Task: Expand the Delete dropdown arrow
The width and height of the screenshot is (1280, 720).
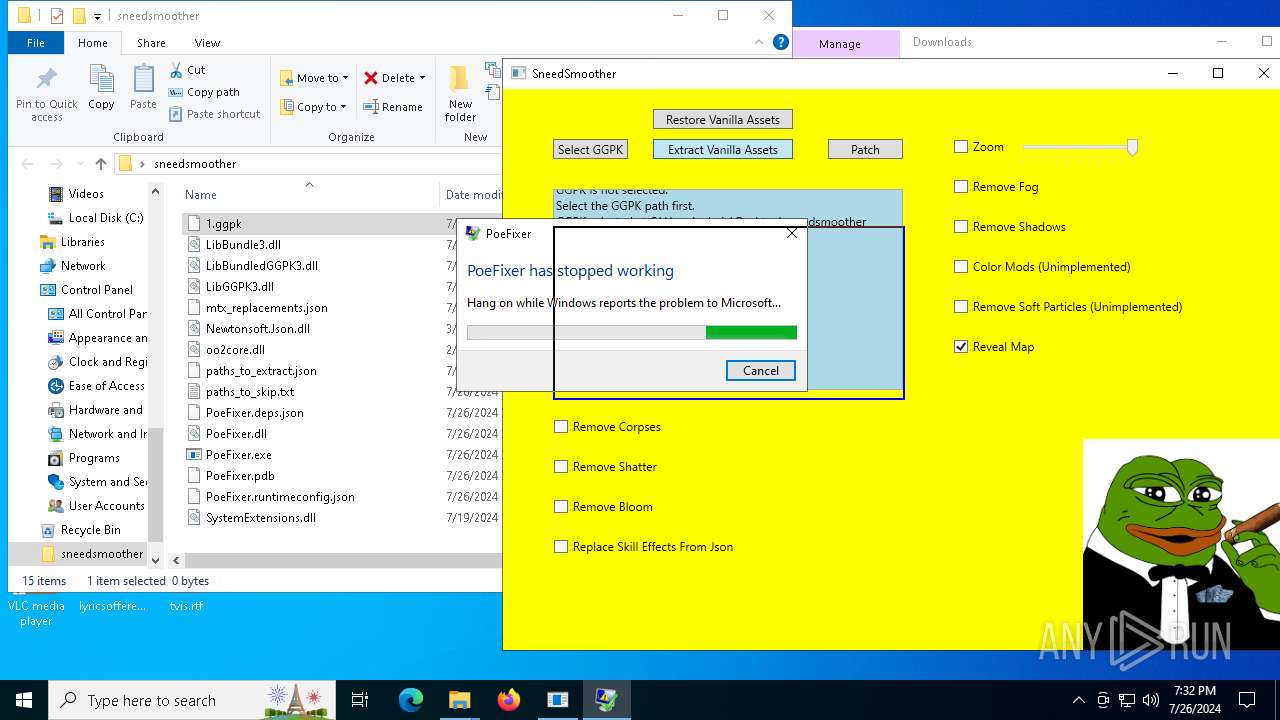Action: pos(422,78)
